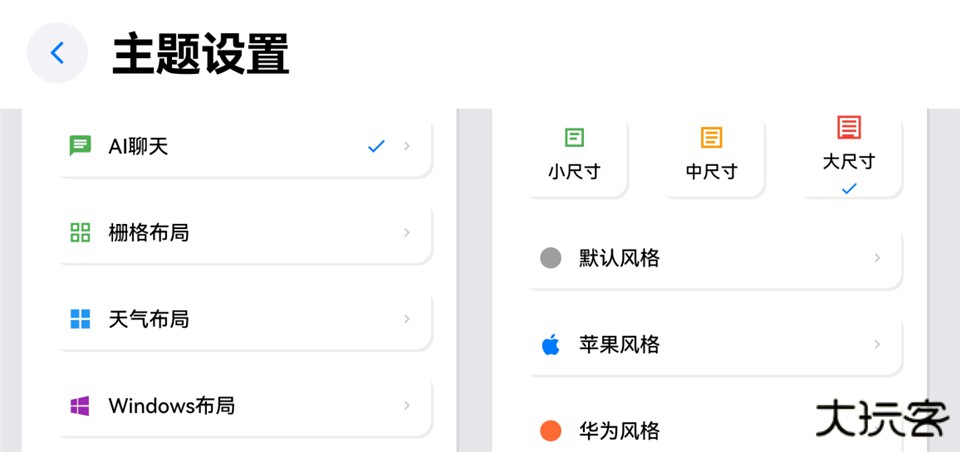Choose the 中尺寸 medium size option

click(x=711, y=160)
